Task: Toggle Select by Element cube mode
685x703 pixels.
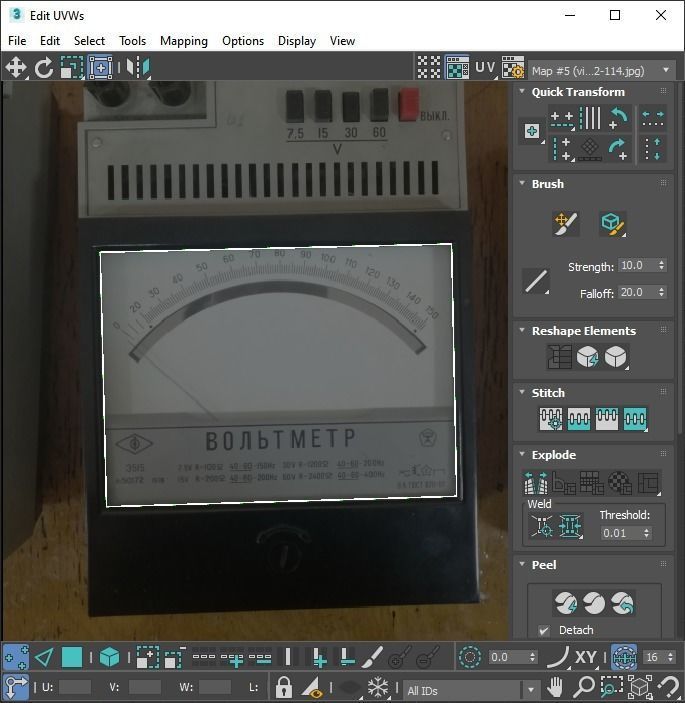Action: 109,658
